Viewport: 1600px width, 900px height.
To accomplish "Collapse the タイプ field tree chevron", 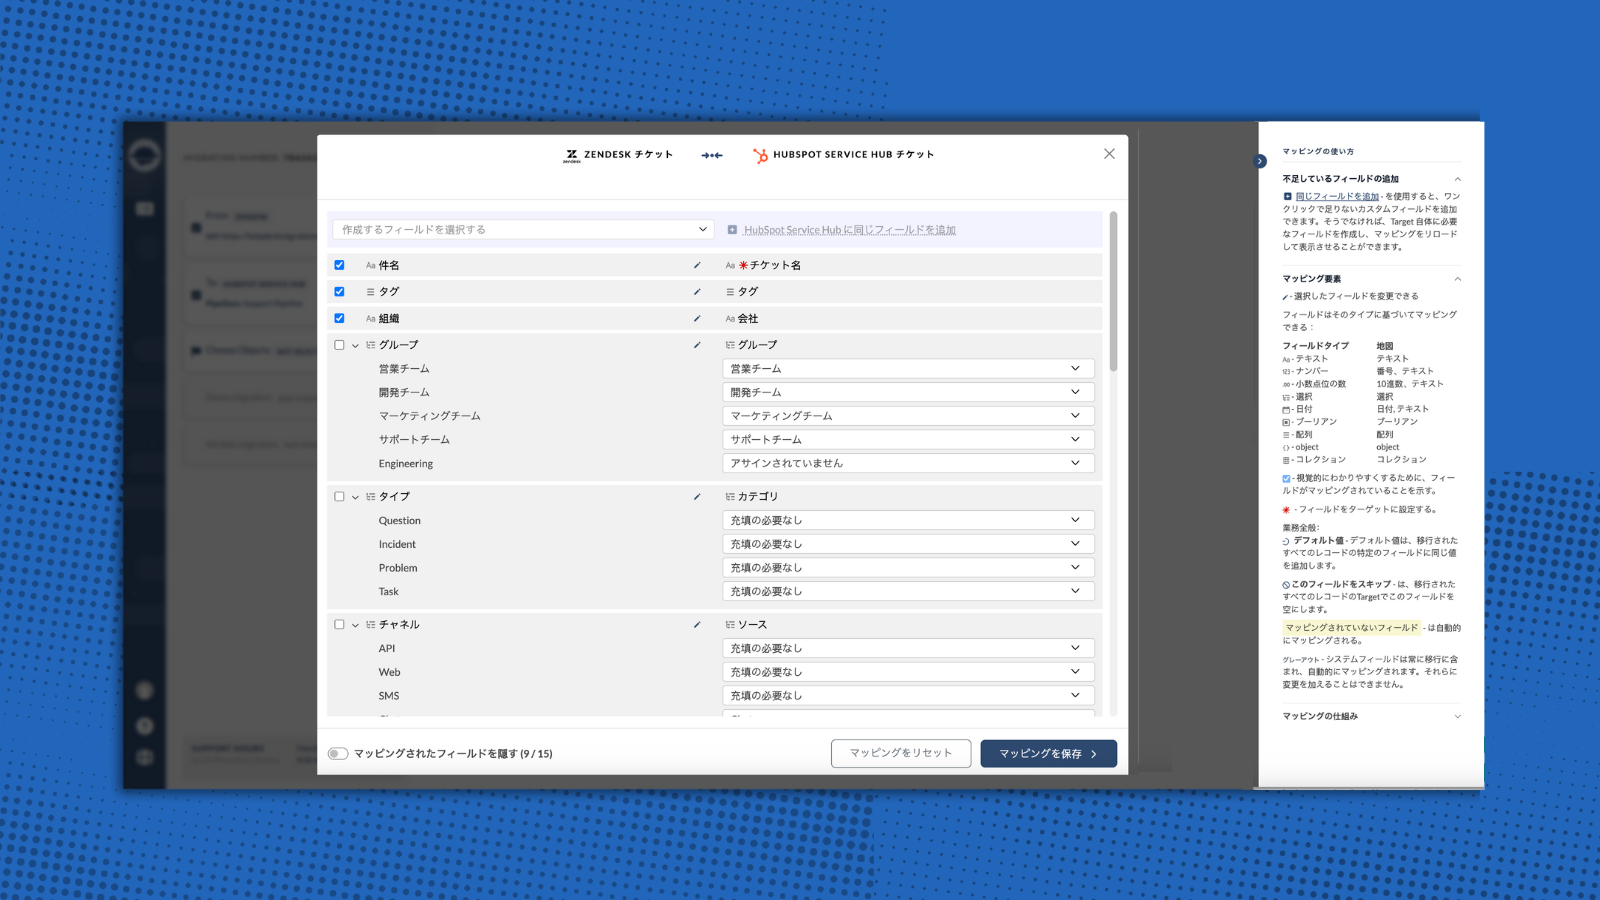I will 355,497.
